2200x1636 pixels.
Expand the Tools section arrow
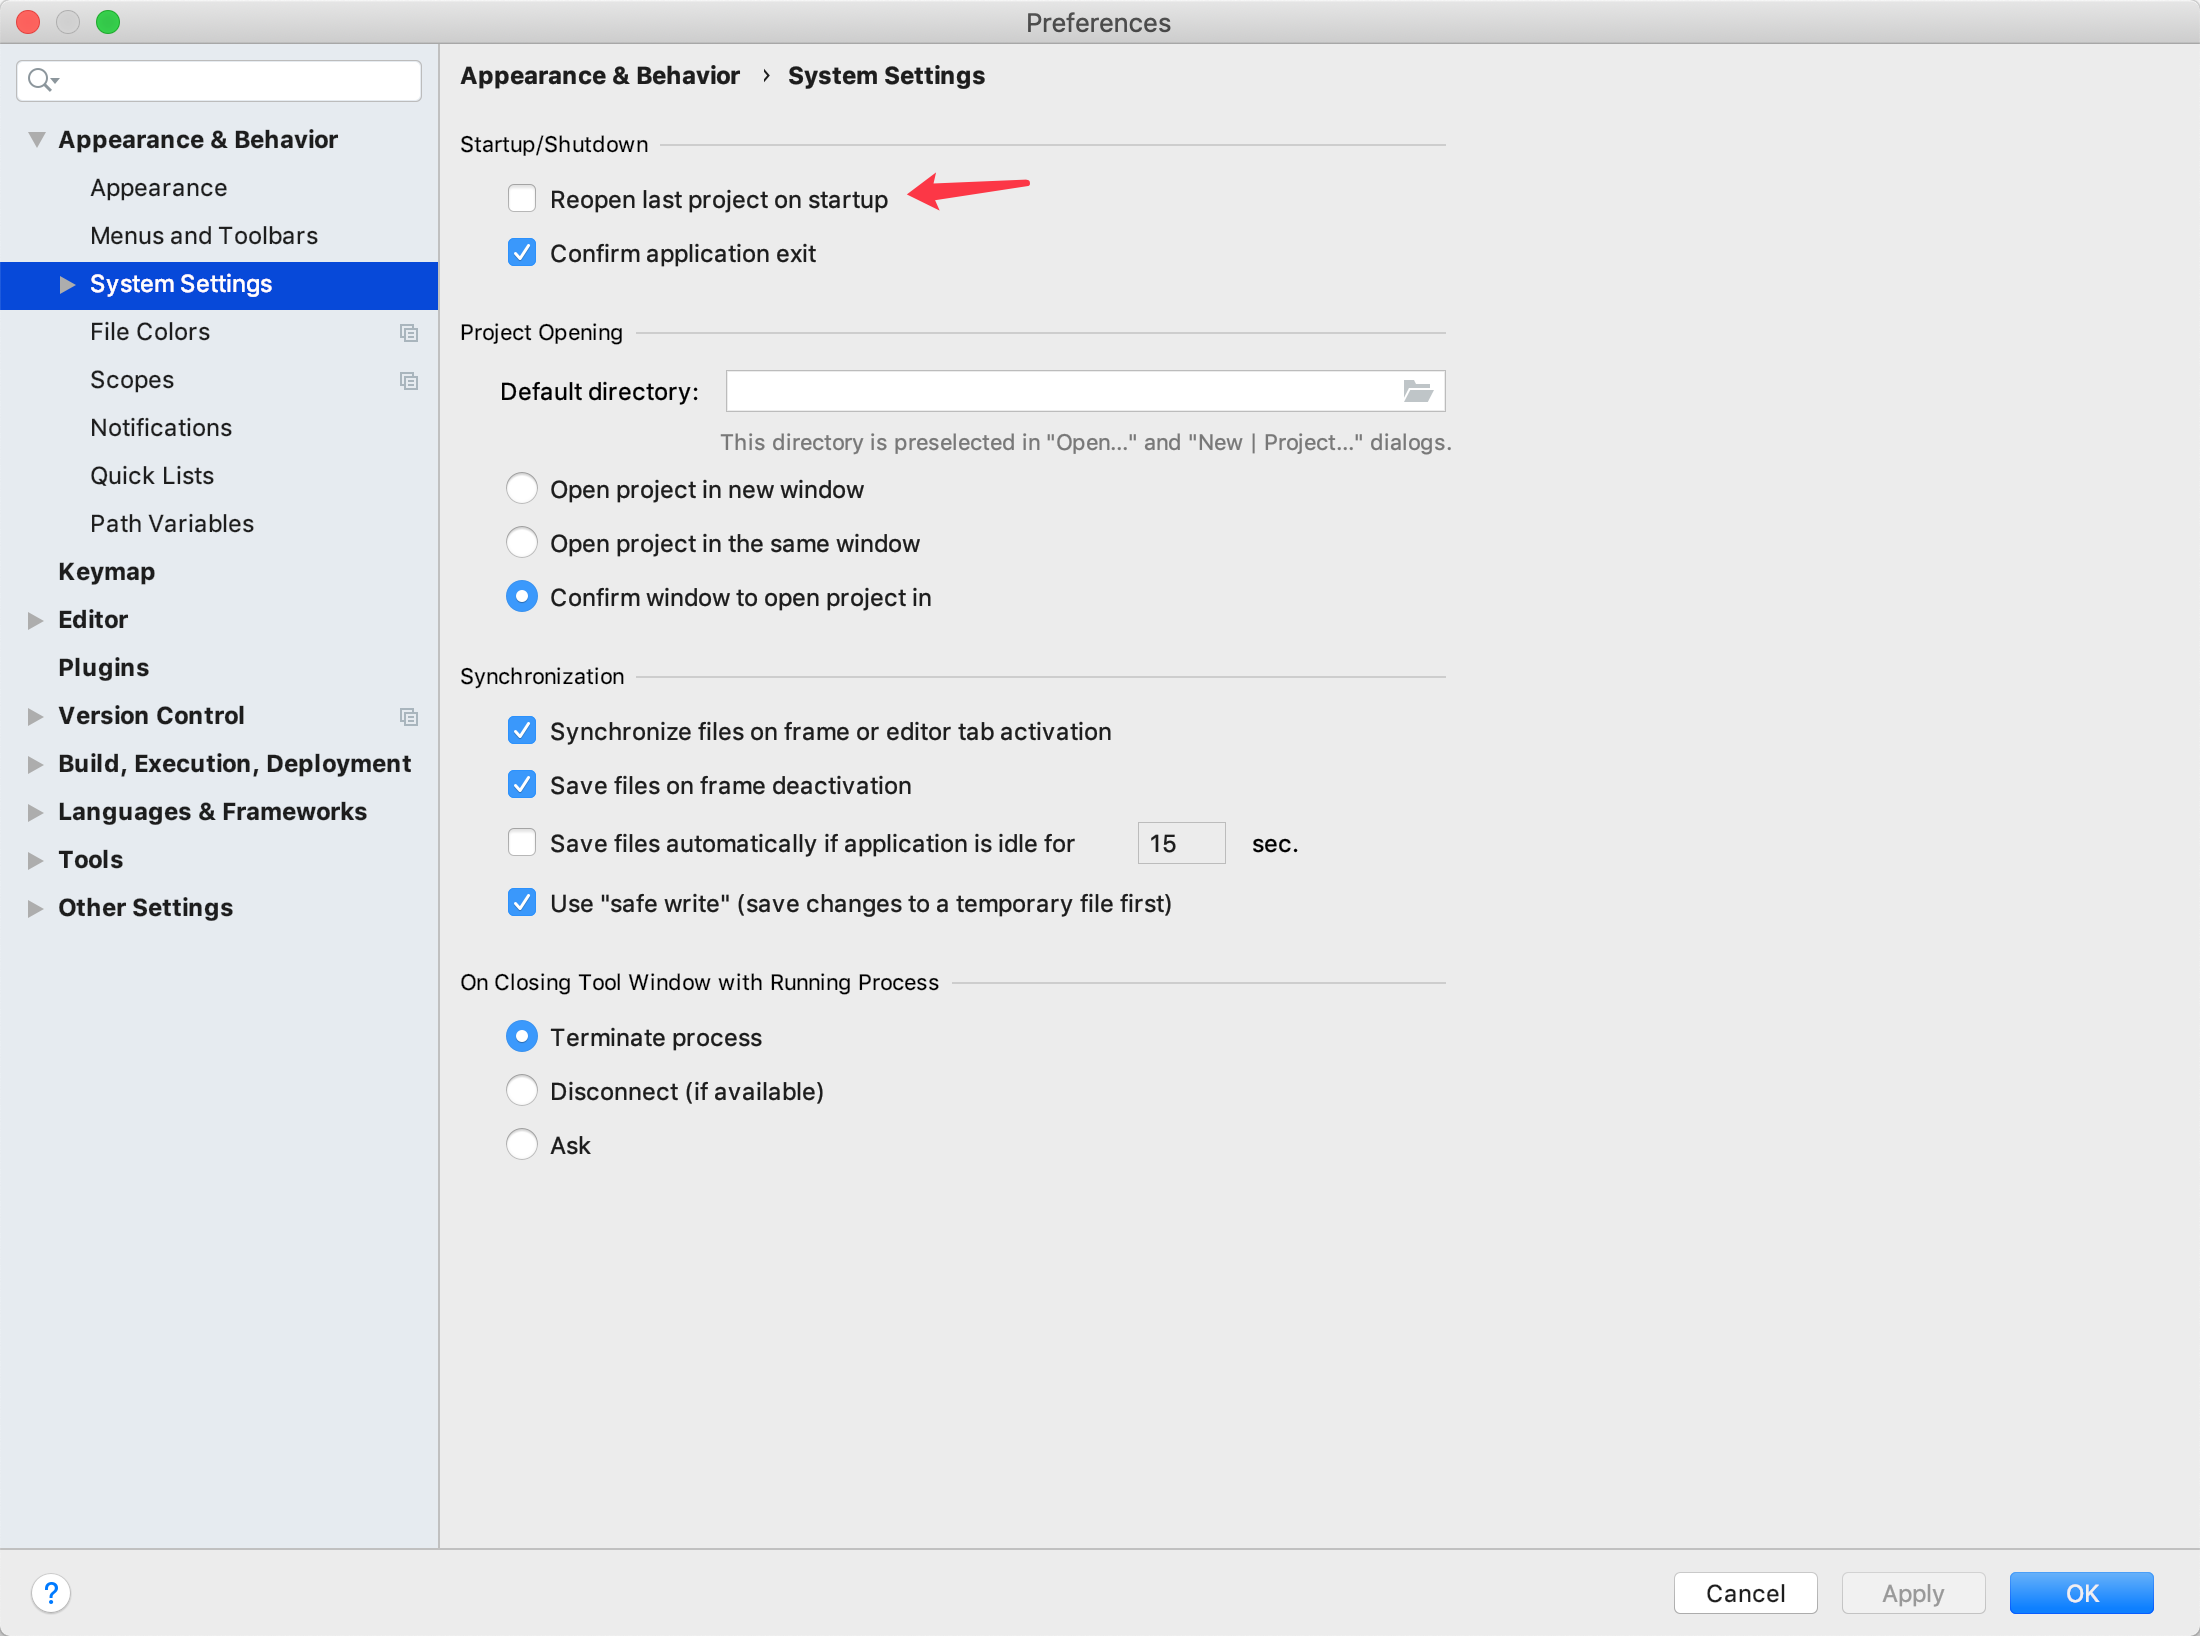(x=36, y=860)
